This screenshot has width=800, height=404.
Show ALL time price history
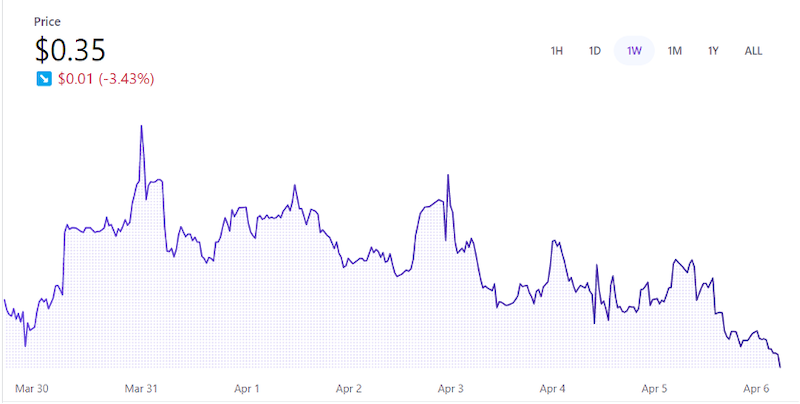point(753,50)
